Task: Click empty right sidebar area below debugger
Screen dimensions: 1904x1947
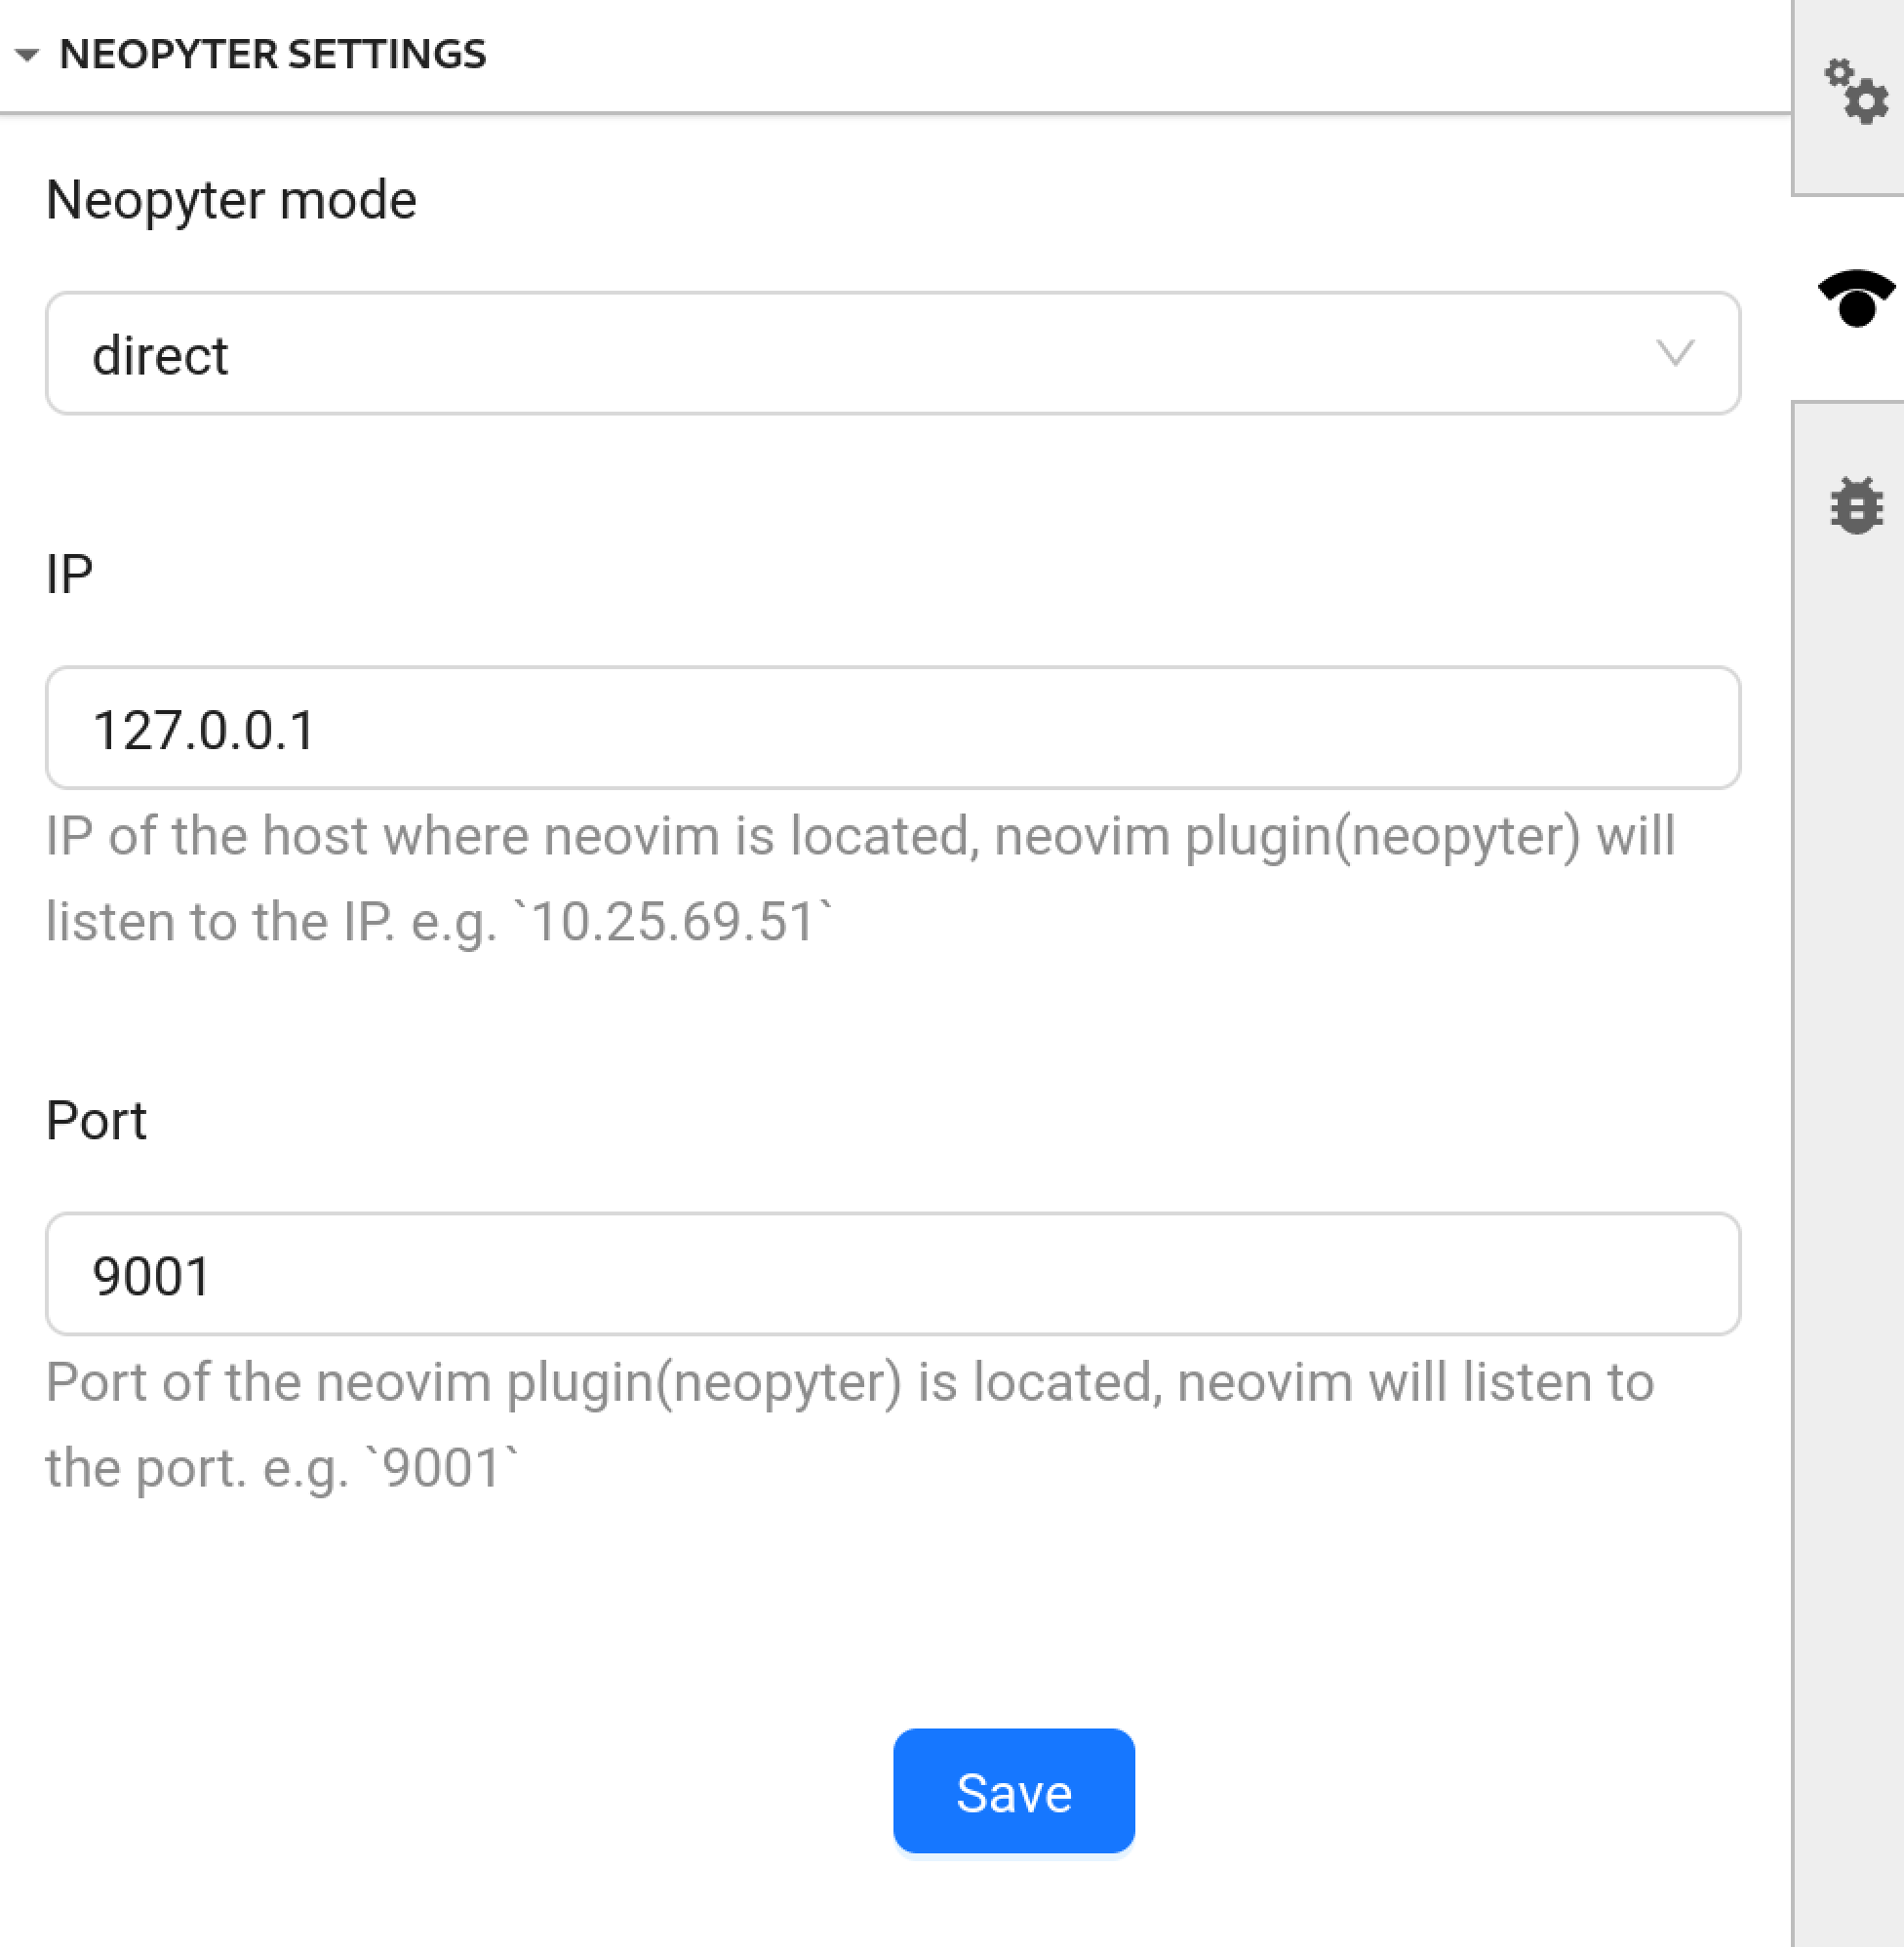Action: click(1850, 1200)
